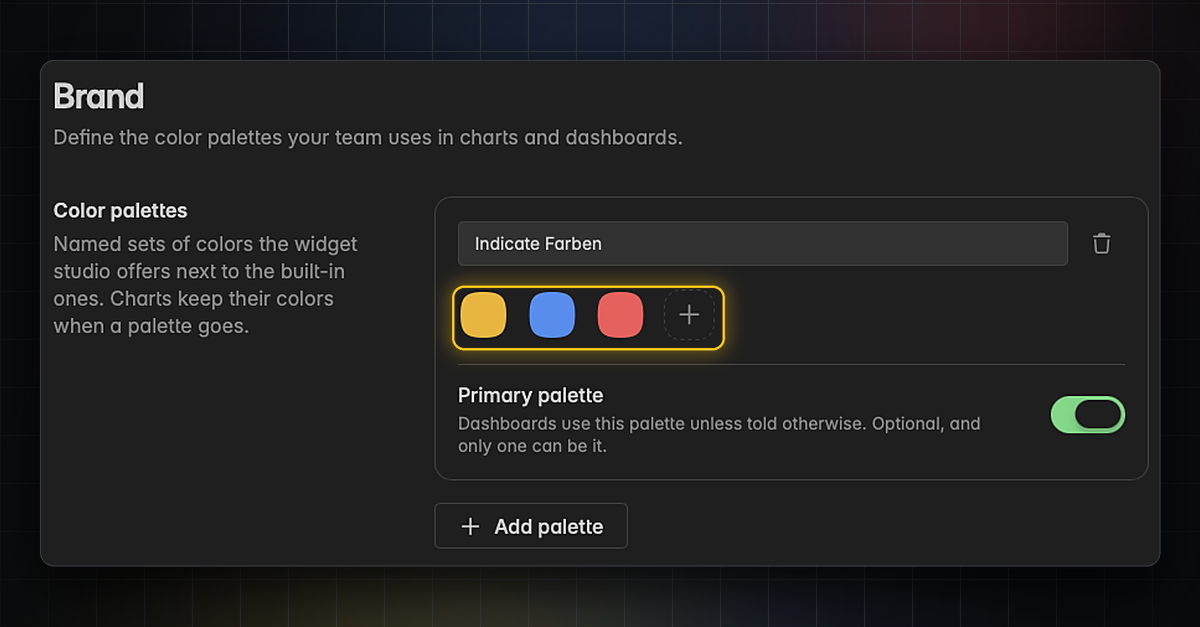Click the Color palettes section label
1200x627 pixels.
(121, 211)
